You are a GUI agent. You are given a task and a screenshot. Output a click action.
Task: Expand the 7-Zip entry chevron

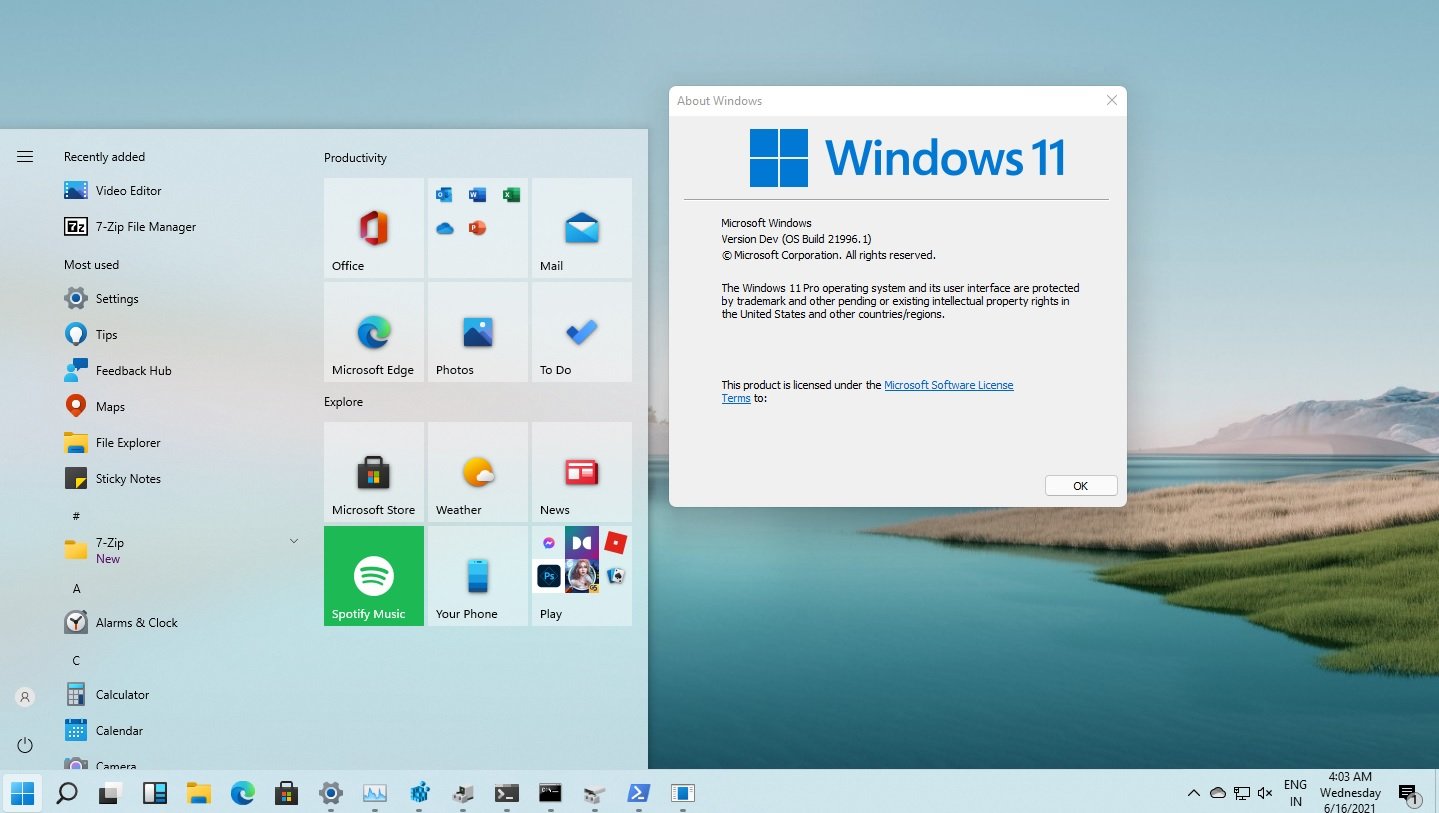click(x=293, y=540)
